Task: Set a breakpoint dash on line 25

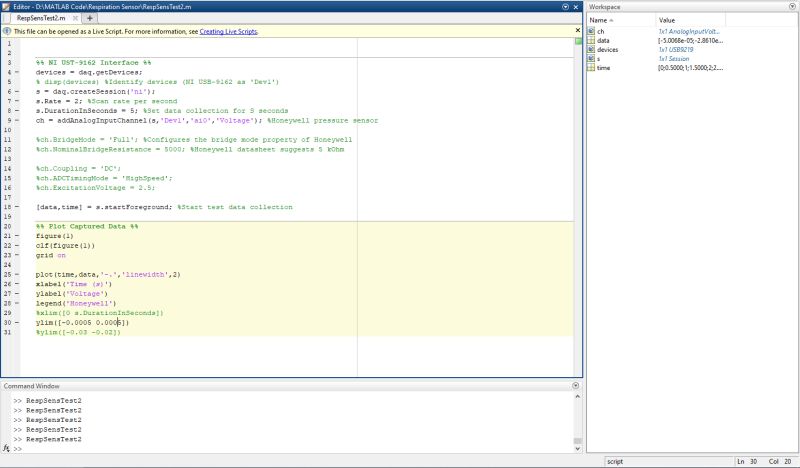Action: (x=17, y=274)
